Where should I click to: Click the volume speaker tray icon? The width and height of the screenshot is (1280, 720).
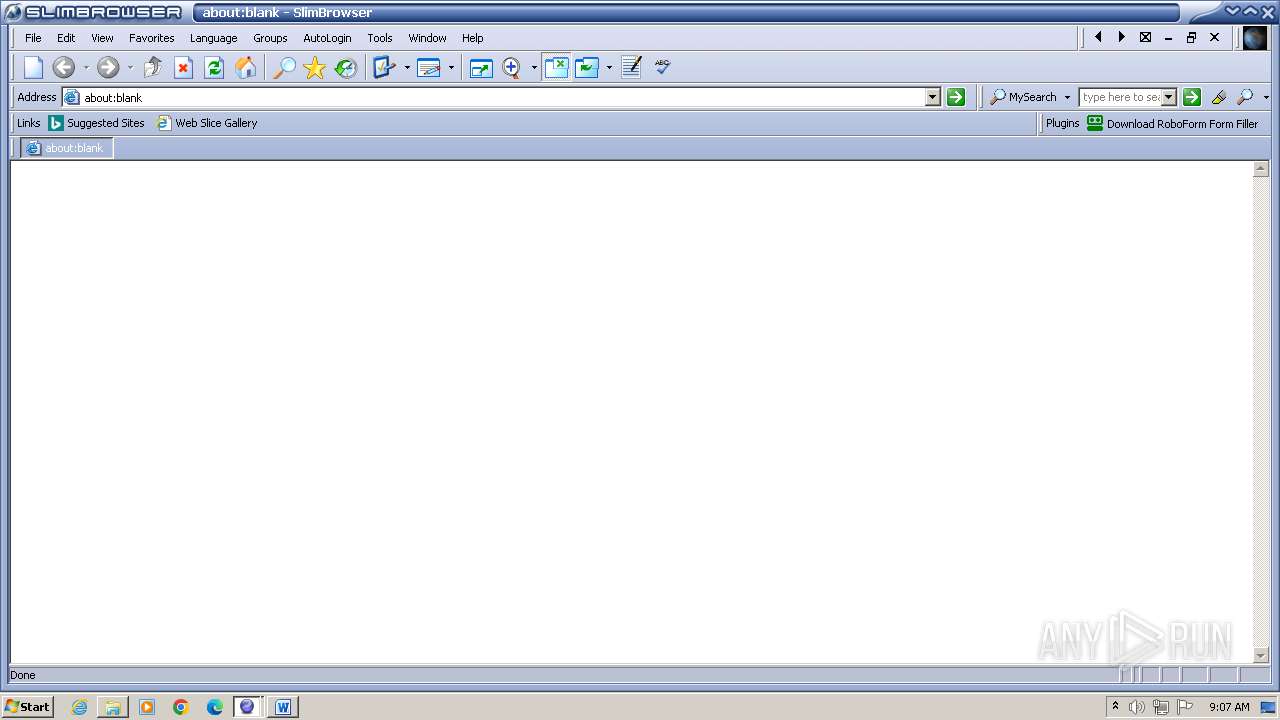[1137, 707]
